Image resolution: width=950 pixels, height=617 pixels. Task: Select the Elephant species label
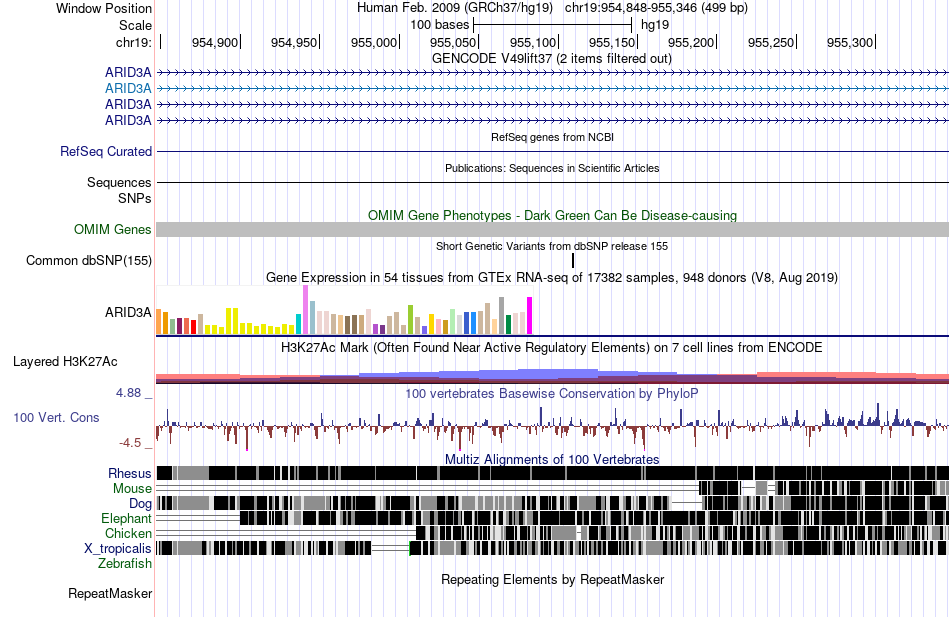[x=126, y=519]
